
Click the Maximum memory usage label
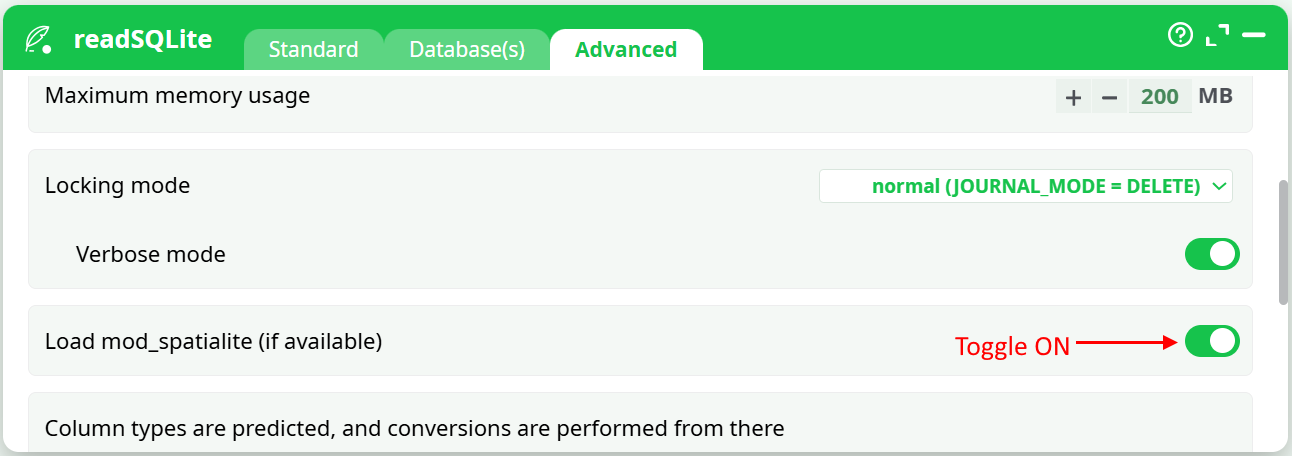click(x=178, y=96)
